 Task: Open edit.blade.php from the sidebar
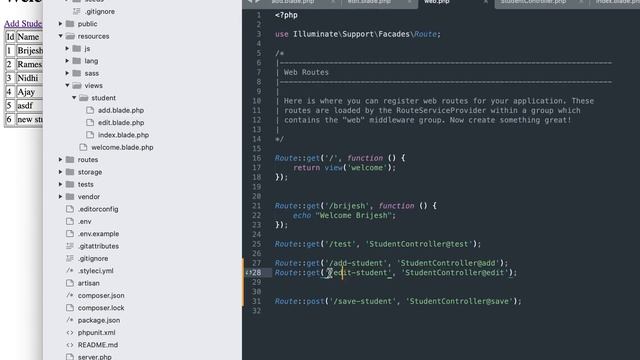pos(121,122)
